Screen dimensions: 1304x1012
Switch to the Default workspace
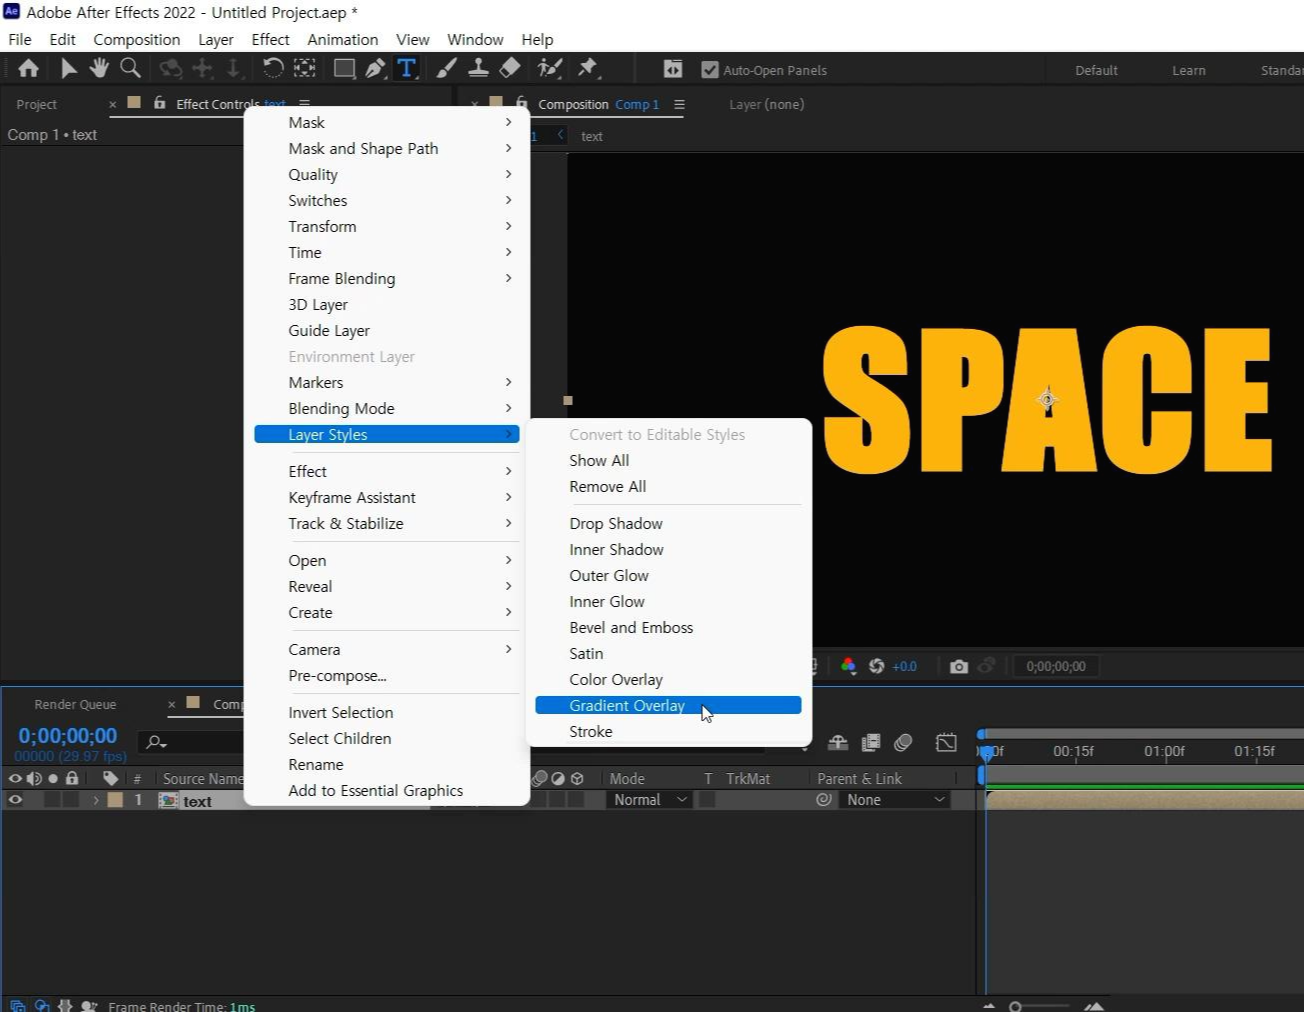click(x=1096, y=70)
